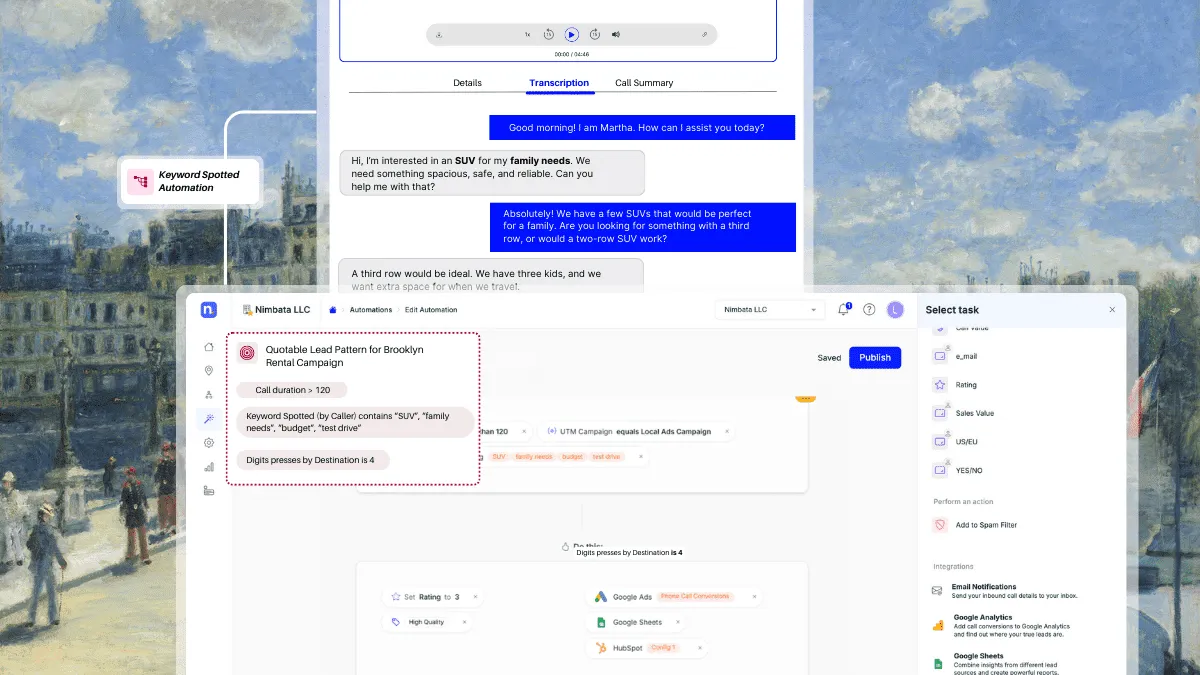Remove the Google Ads action
This screenshot has width=1200, height=675.
tap(754, 597)
